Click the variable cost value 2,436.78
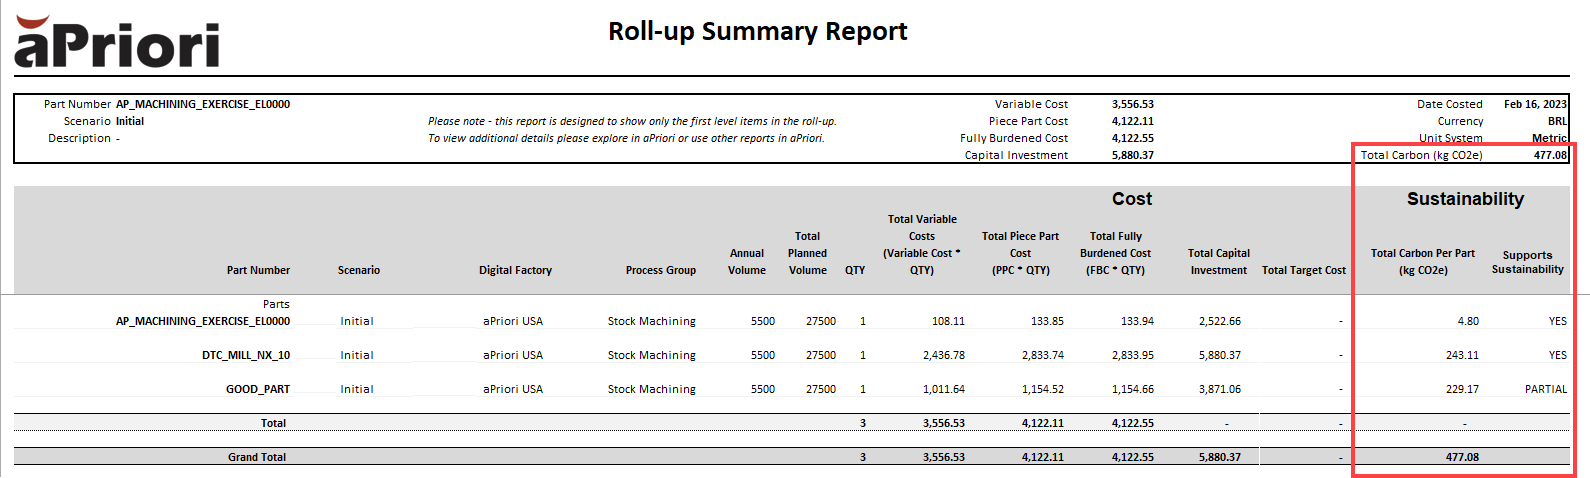This screenshot has width=1590, height=478. (x=944, y=355)
